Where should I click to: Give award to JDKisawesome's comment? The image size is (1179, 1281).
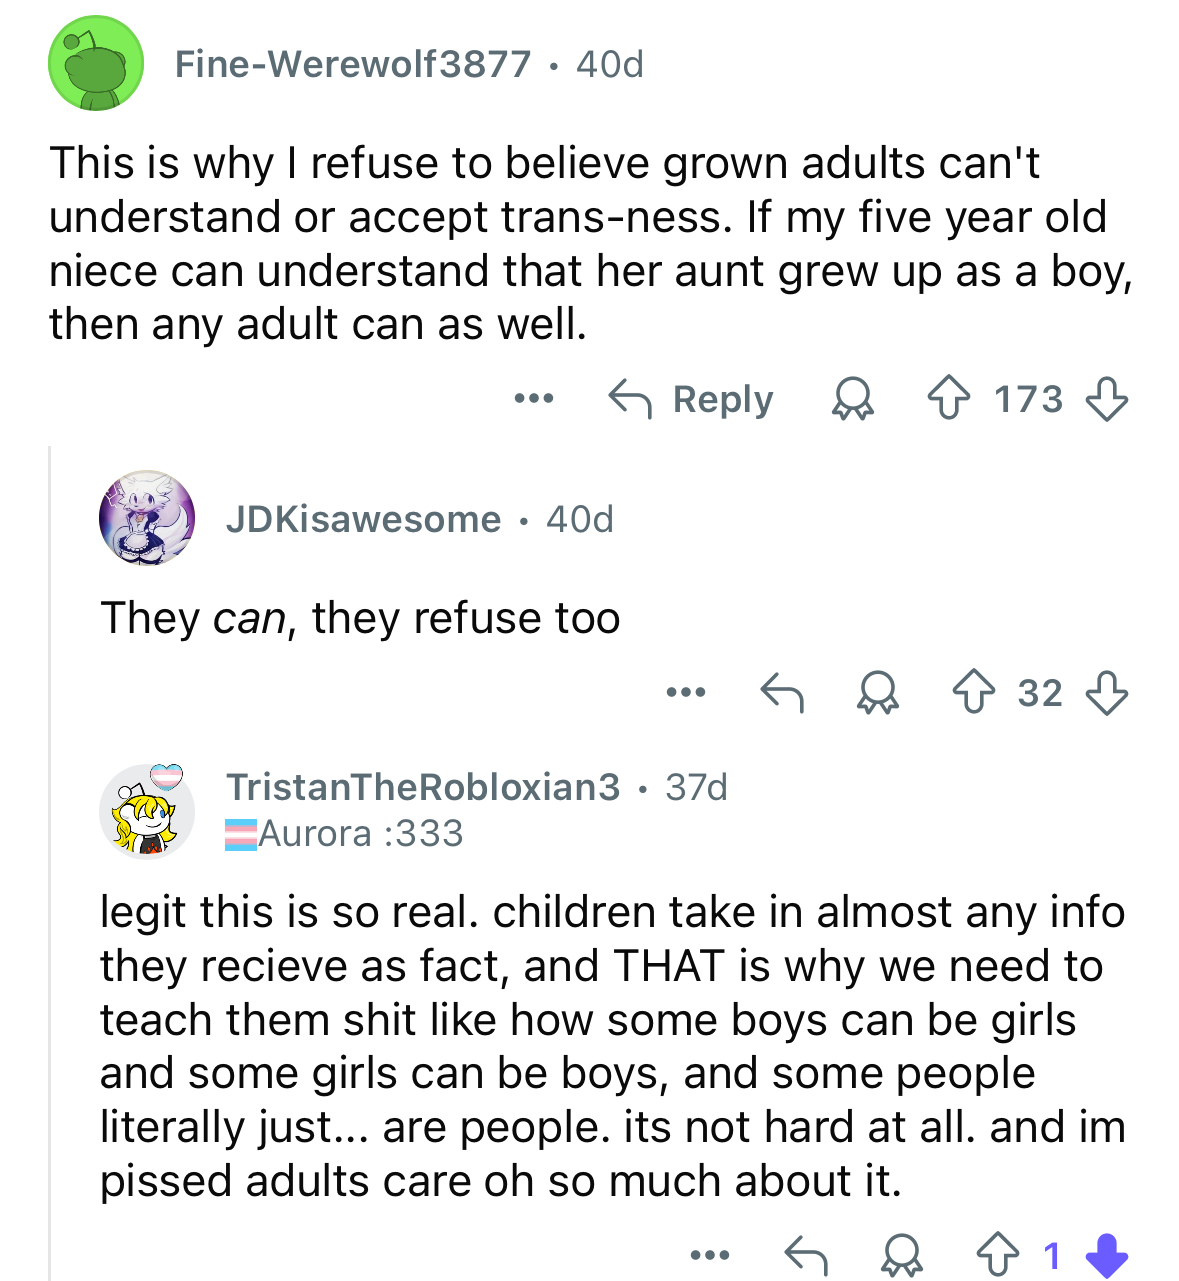[878, 693]
